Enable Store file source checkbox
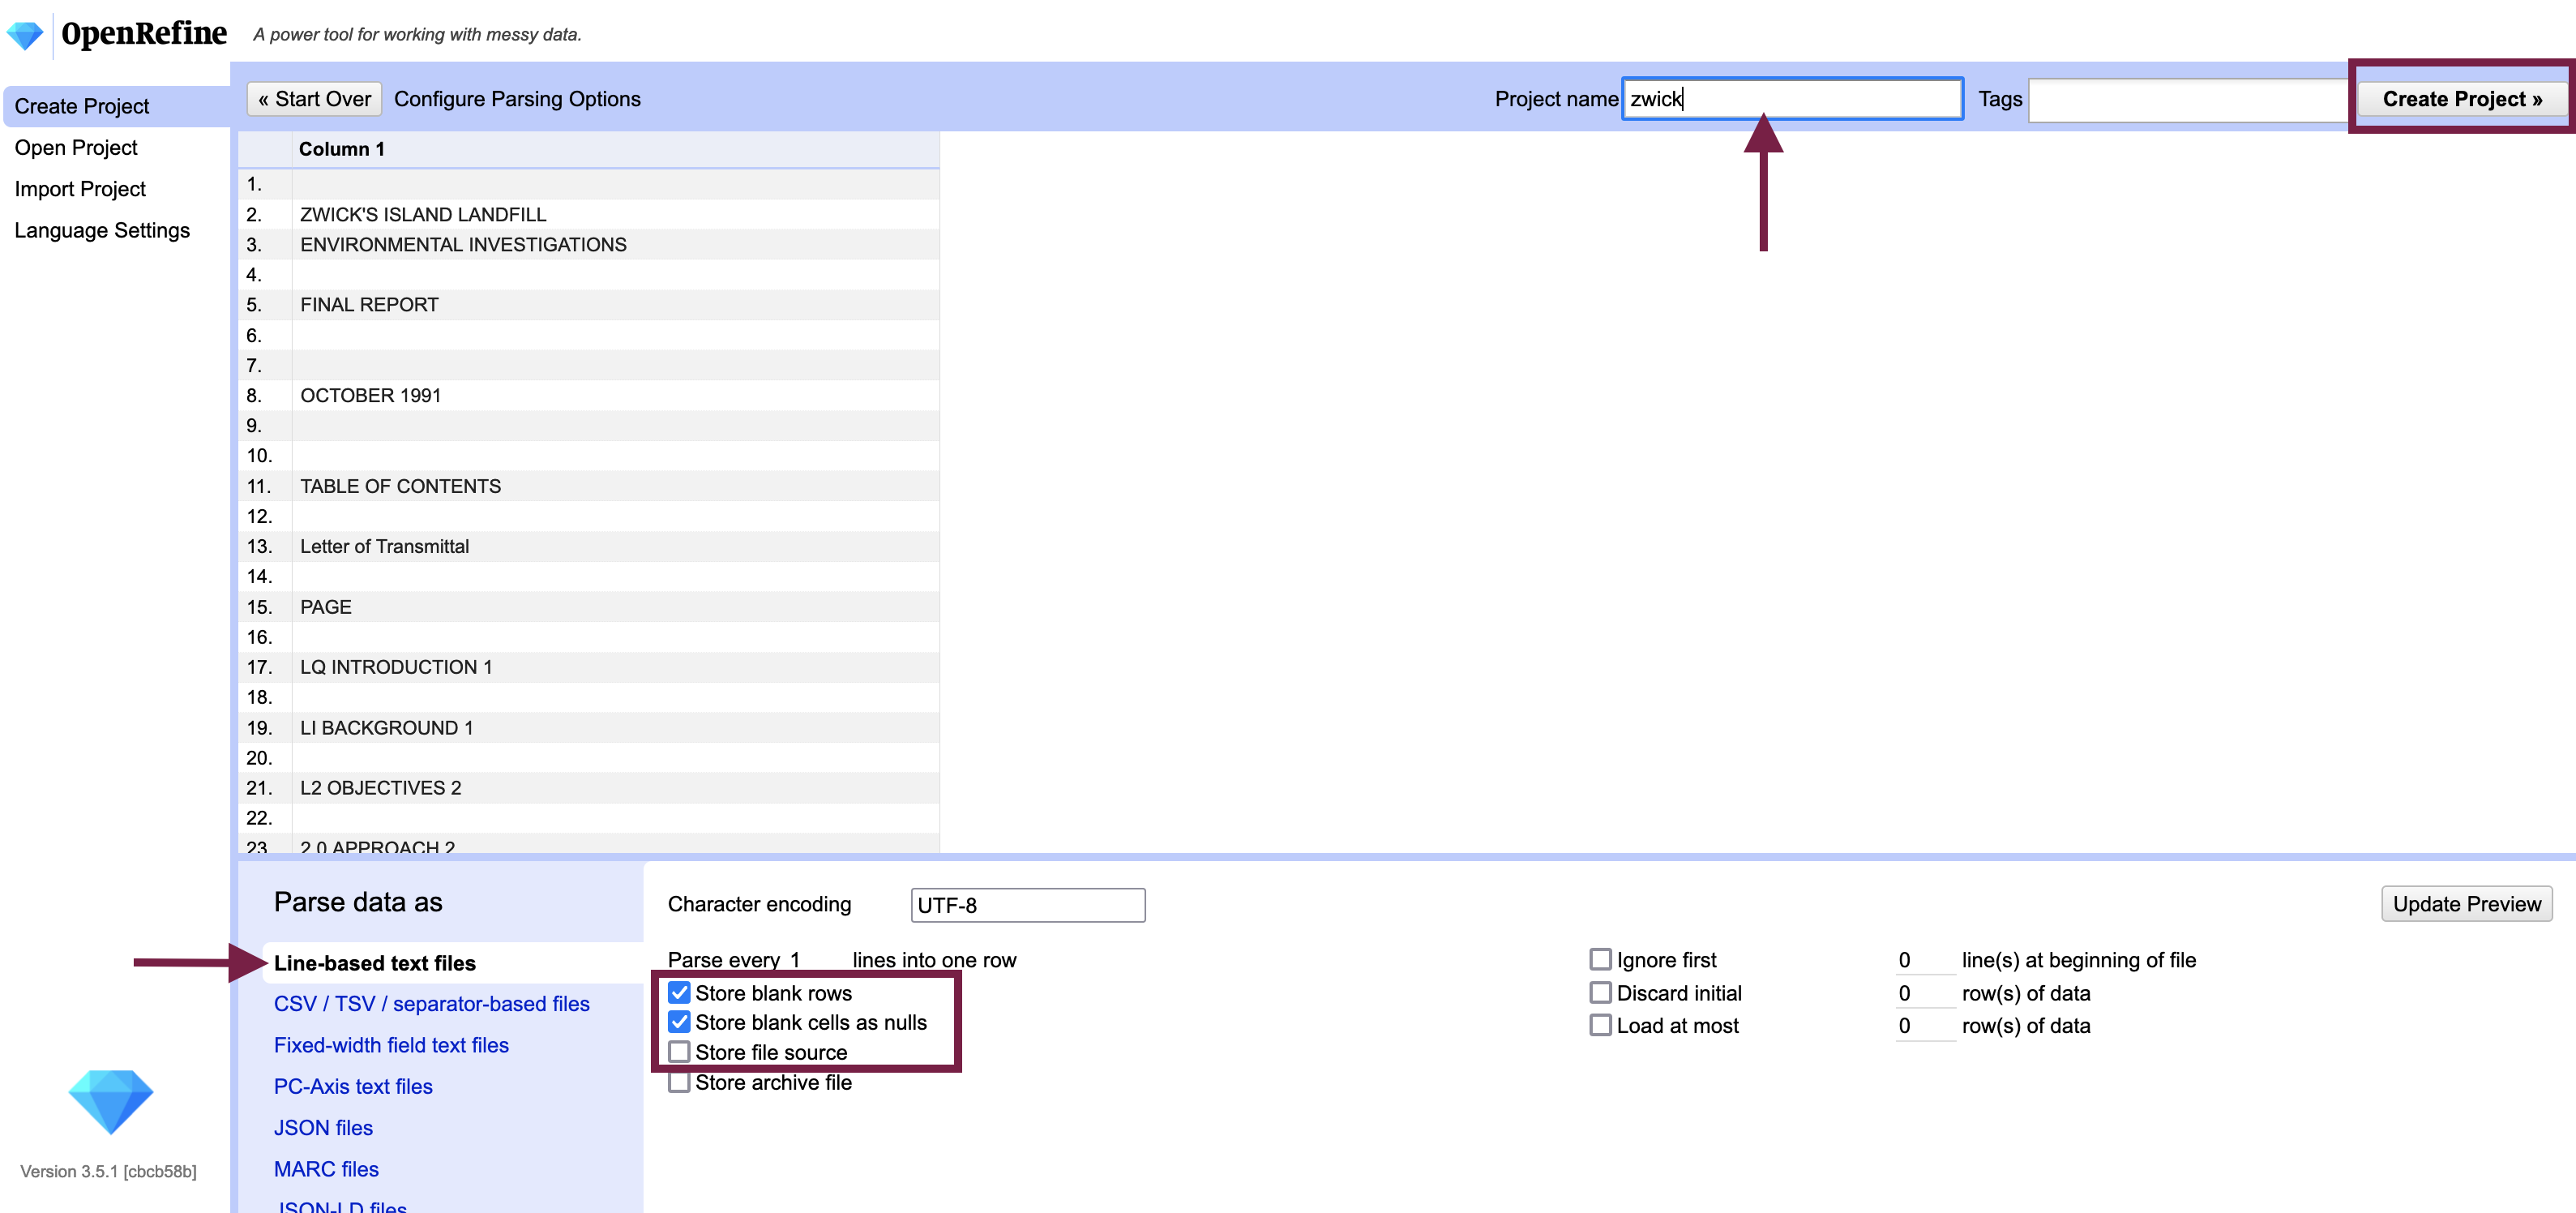2576x1213 pixels. (x=680, y=1053)
